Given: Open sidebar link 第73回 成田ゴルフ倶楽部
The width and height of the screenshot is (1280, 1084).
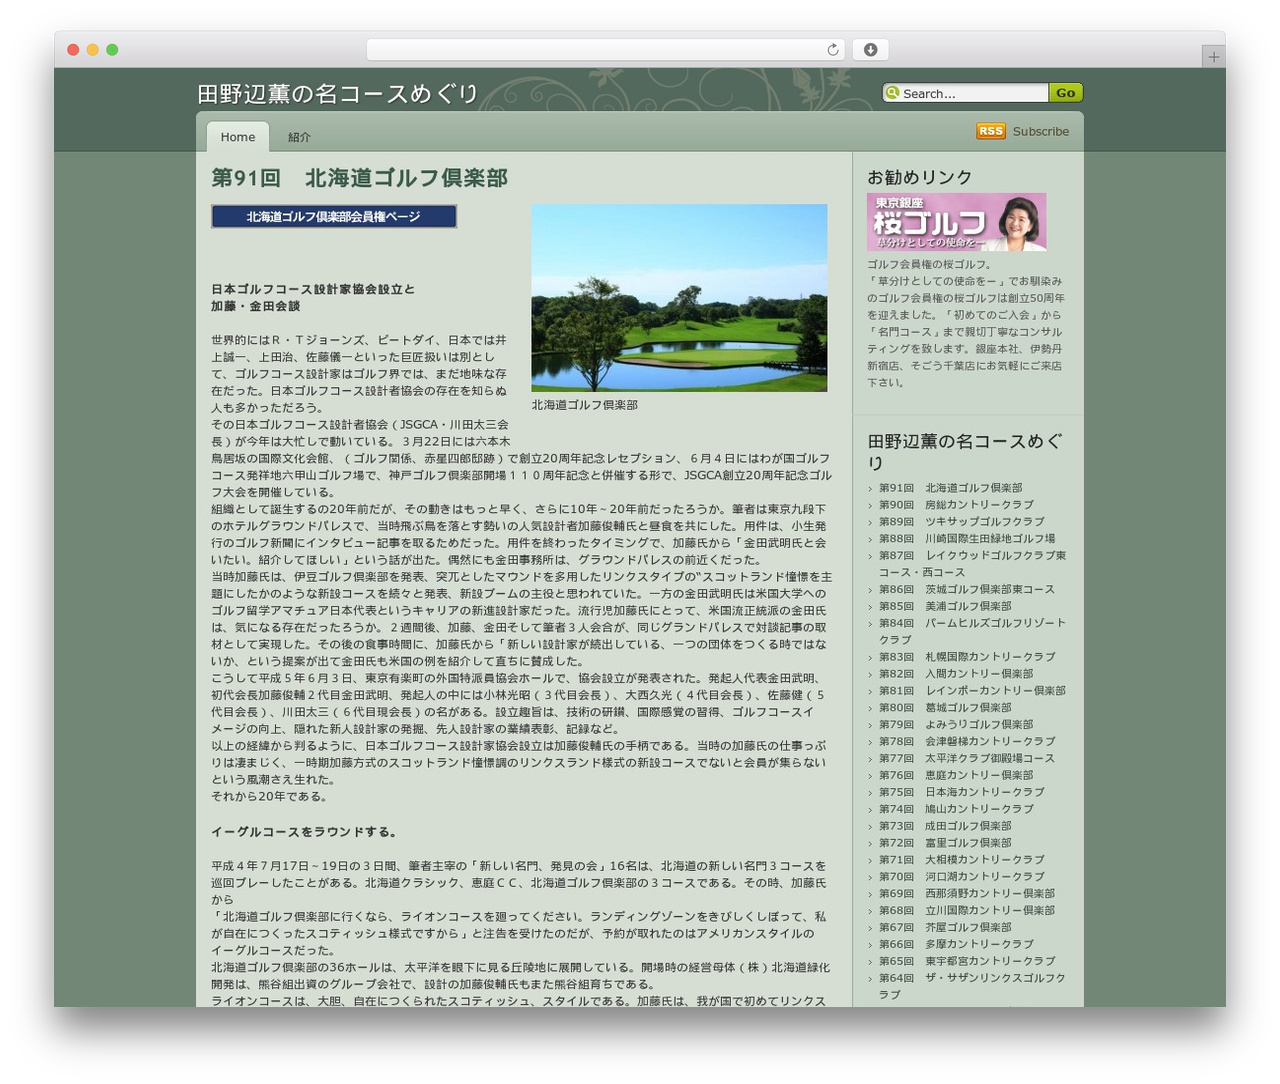Looking at the screenshot, I should pyautogui.click(x=945, y=826).
